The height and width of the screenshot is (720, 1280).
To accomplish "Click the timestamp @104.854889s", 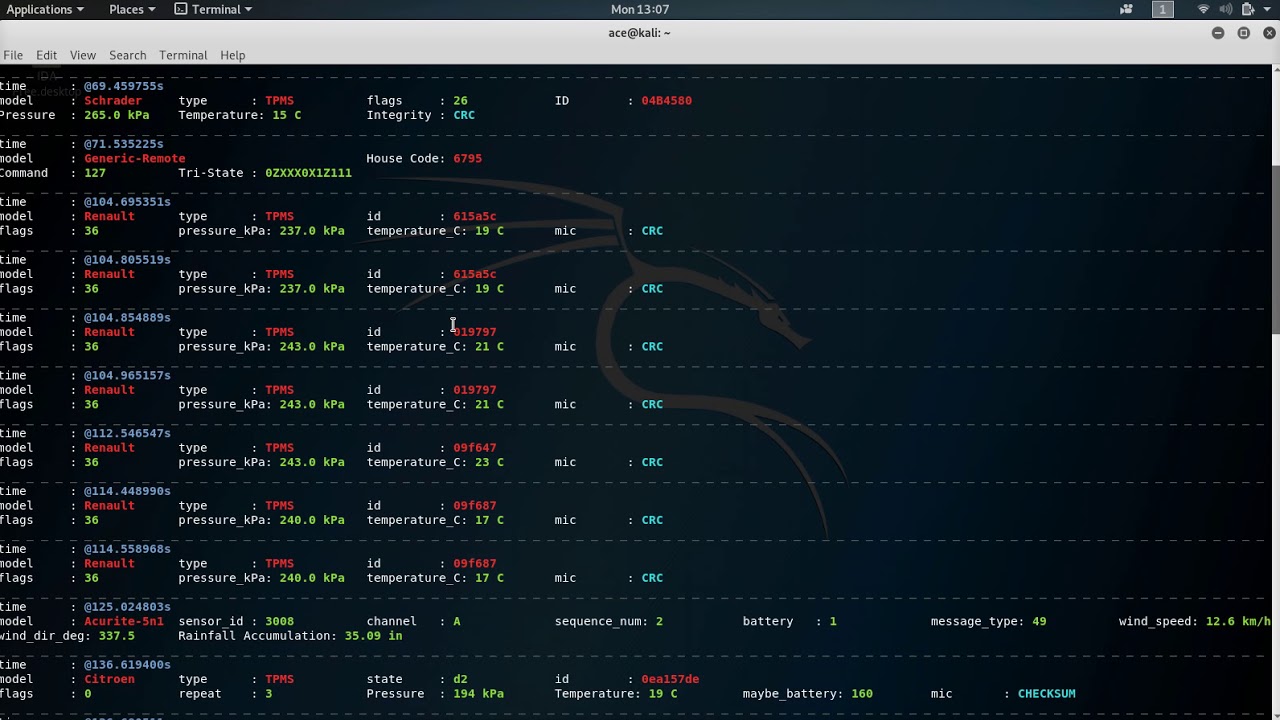I will click(x=127, y=318).
